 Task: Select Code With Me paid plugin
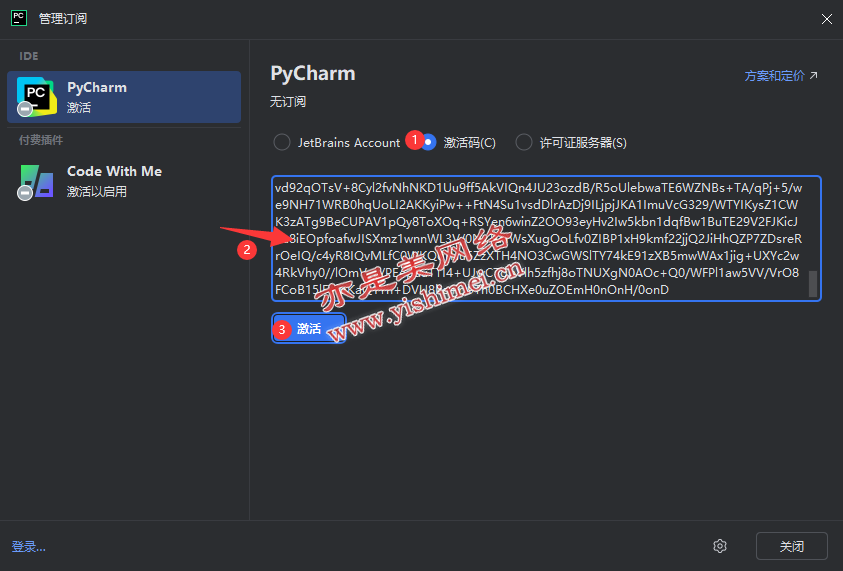[124, 181]
